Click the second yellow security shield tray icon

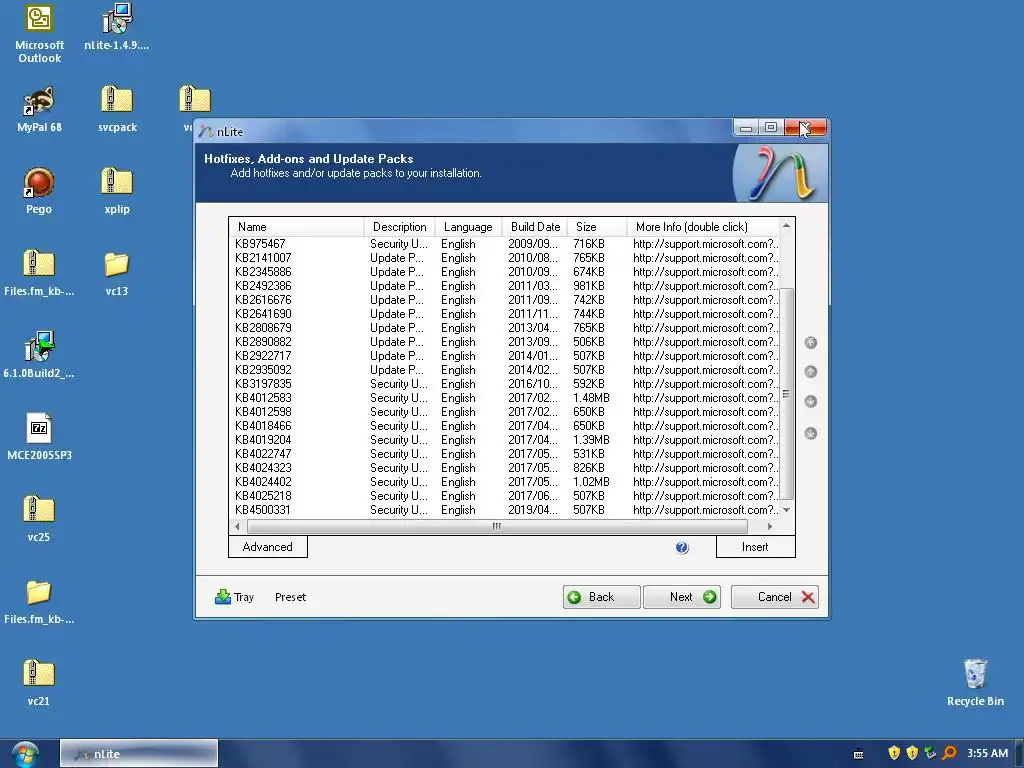click(x=912, y=753)
